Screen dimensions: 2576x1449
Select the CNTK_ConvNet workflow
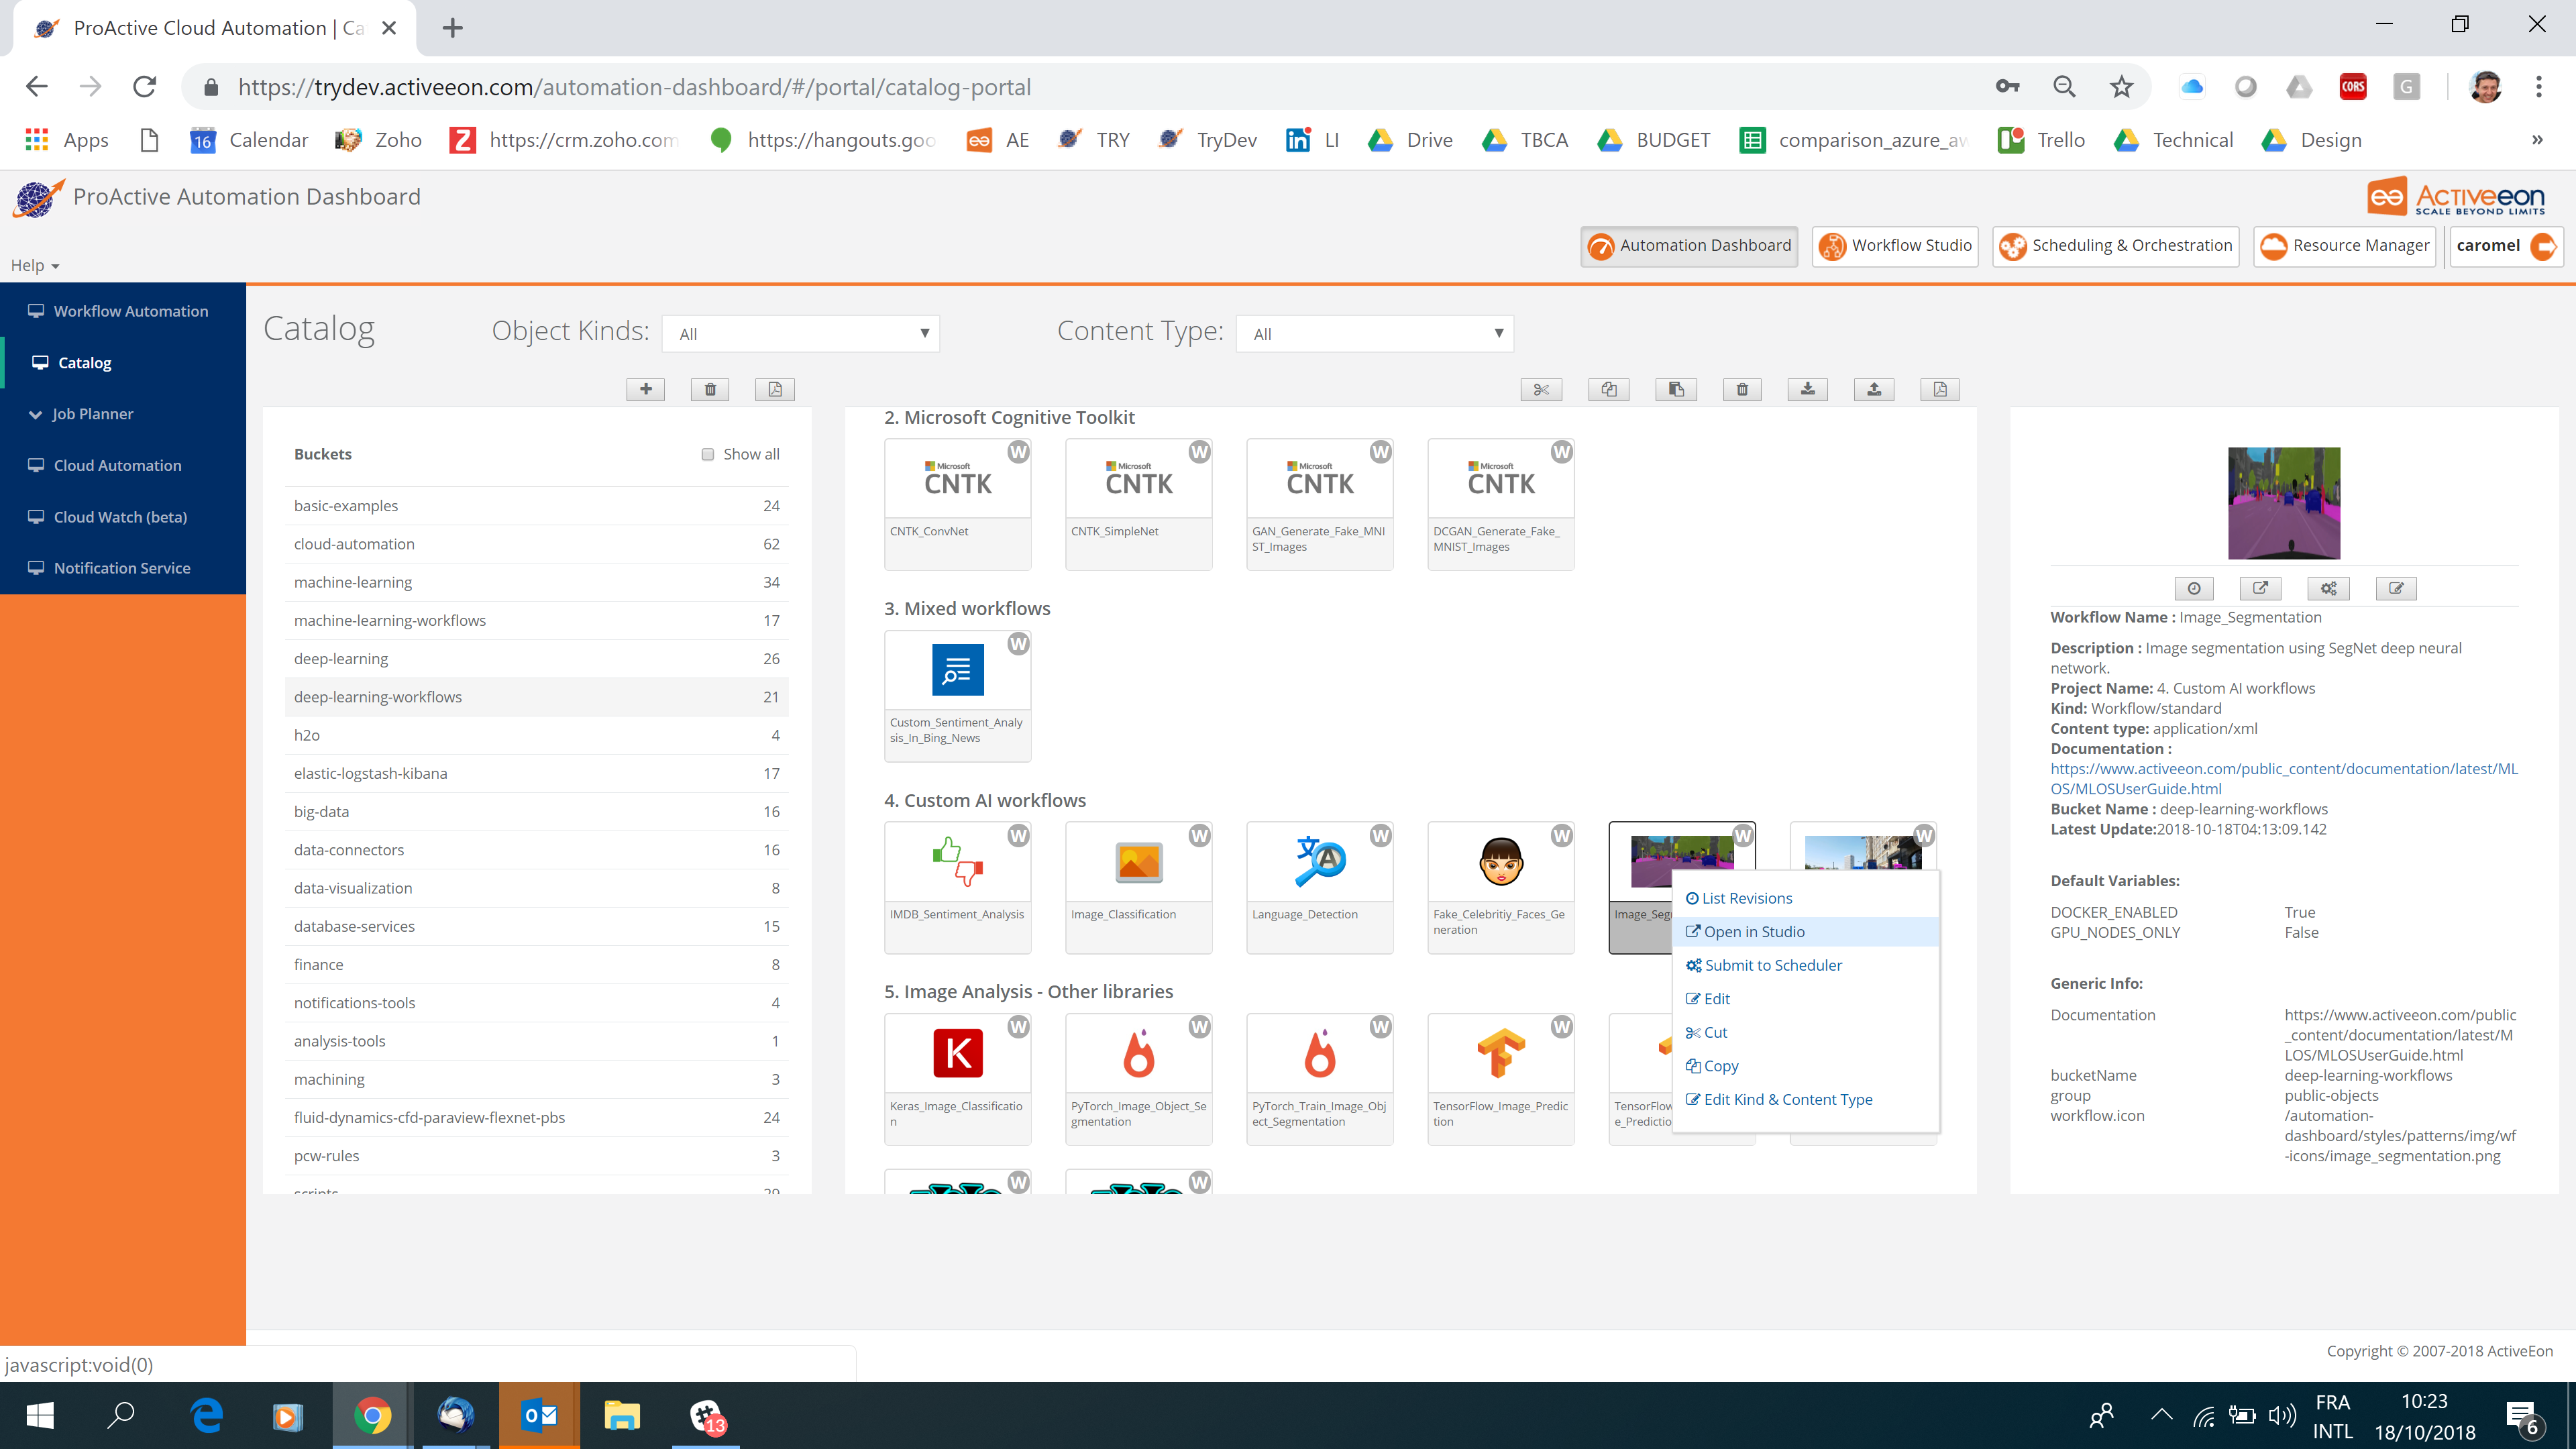958,504
